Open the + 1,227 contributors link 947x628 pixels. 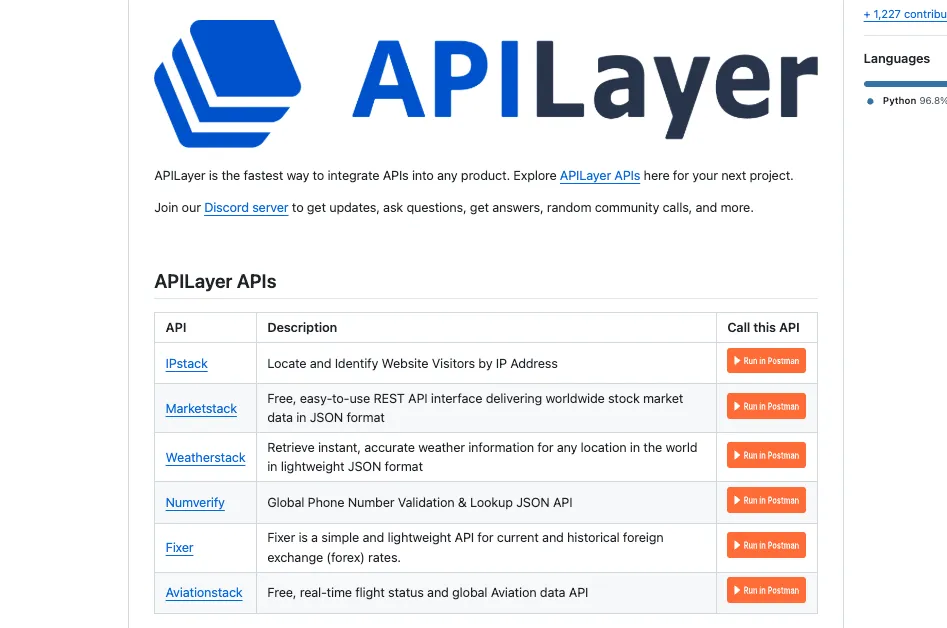click(x=905, y=14)
